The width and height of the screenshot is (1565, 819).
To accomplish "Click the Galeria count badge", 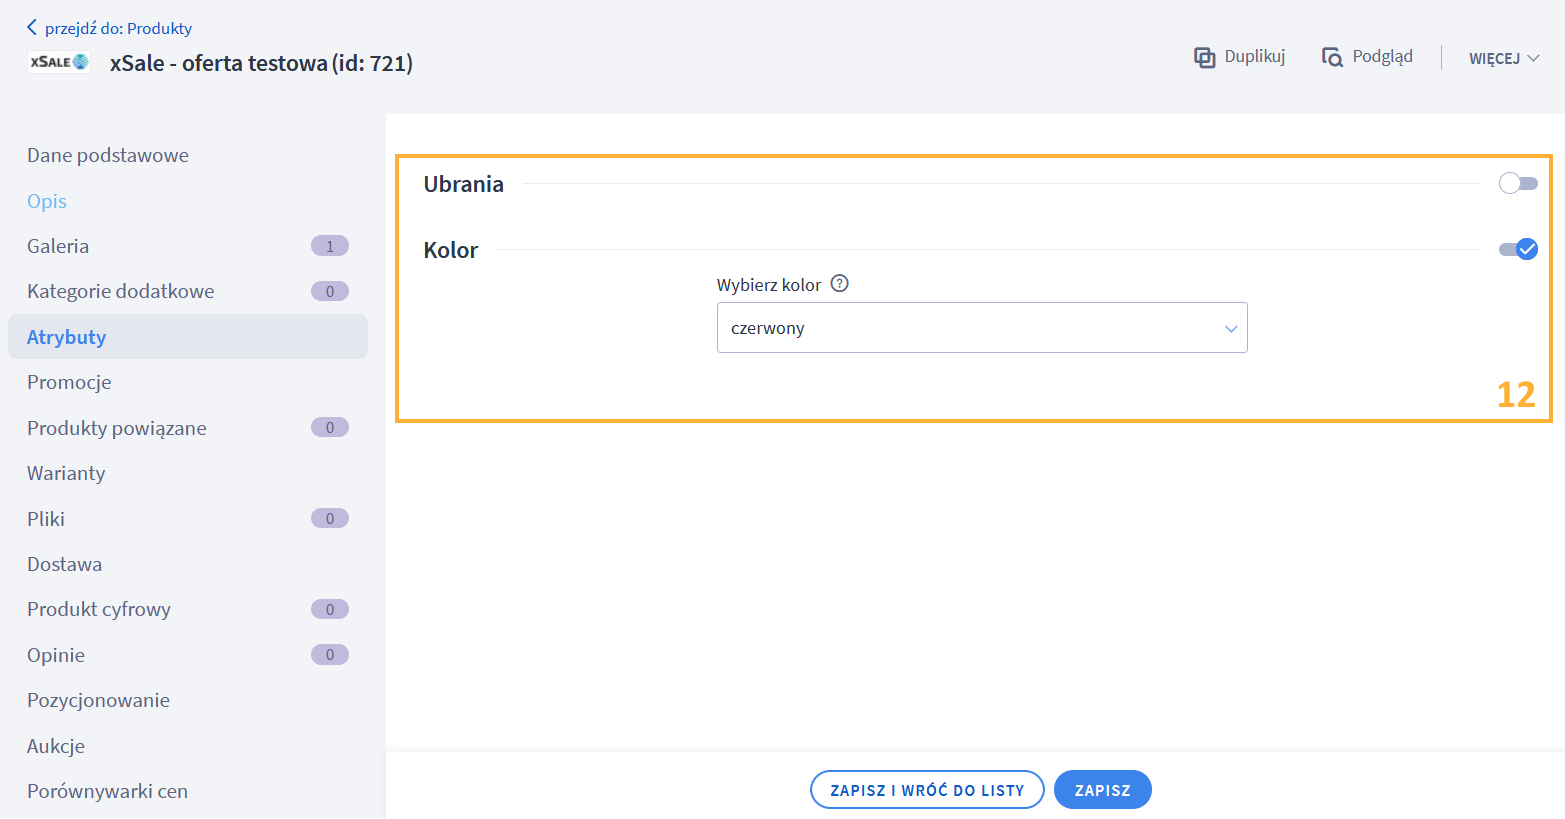I will 329,246.
